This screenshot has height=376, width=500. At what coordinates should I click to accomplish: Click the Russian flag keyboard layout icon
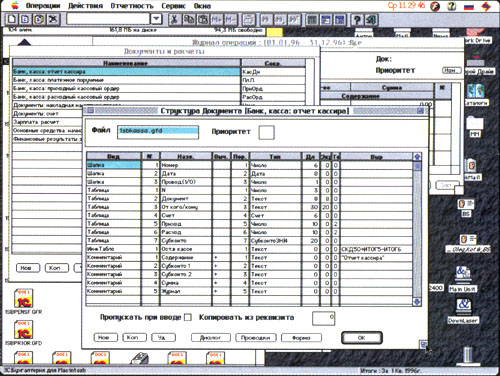[469, 6]
